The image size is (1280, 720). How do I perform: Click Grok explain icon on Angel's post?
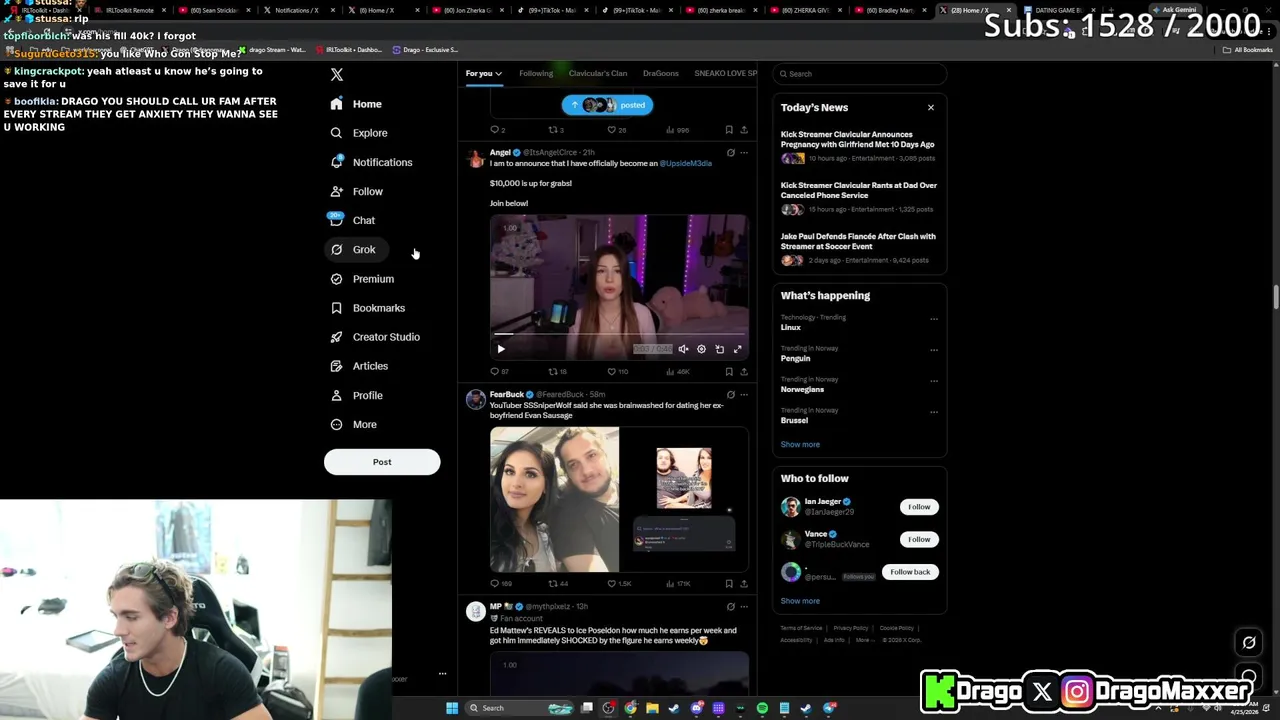pyautogui.click(x=730, y=153)
